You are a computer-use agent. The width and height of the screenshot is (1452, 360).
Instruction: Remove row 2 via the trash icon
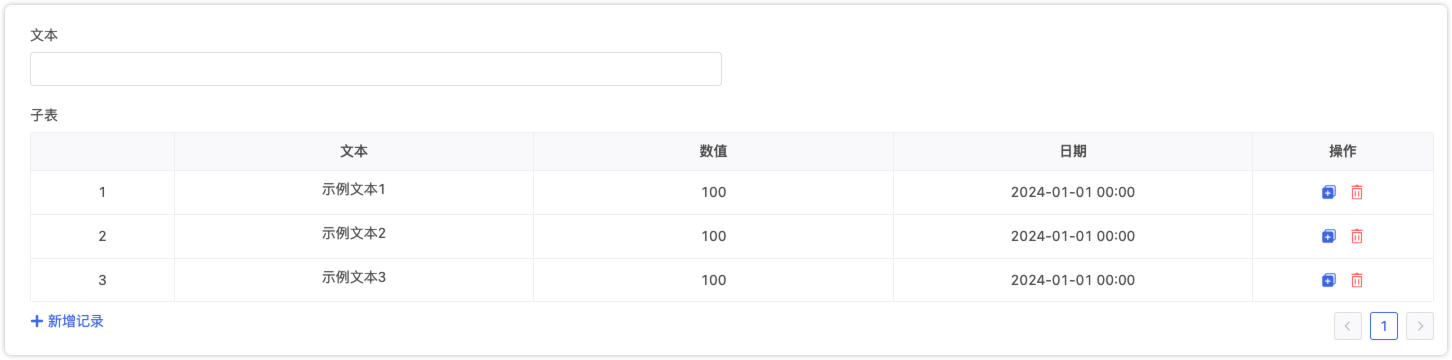point(1357,236)
